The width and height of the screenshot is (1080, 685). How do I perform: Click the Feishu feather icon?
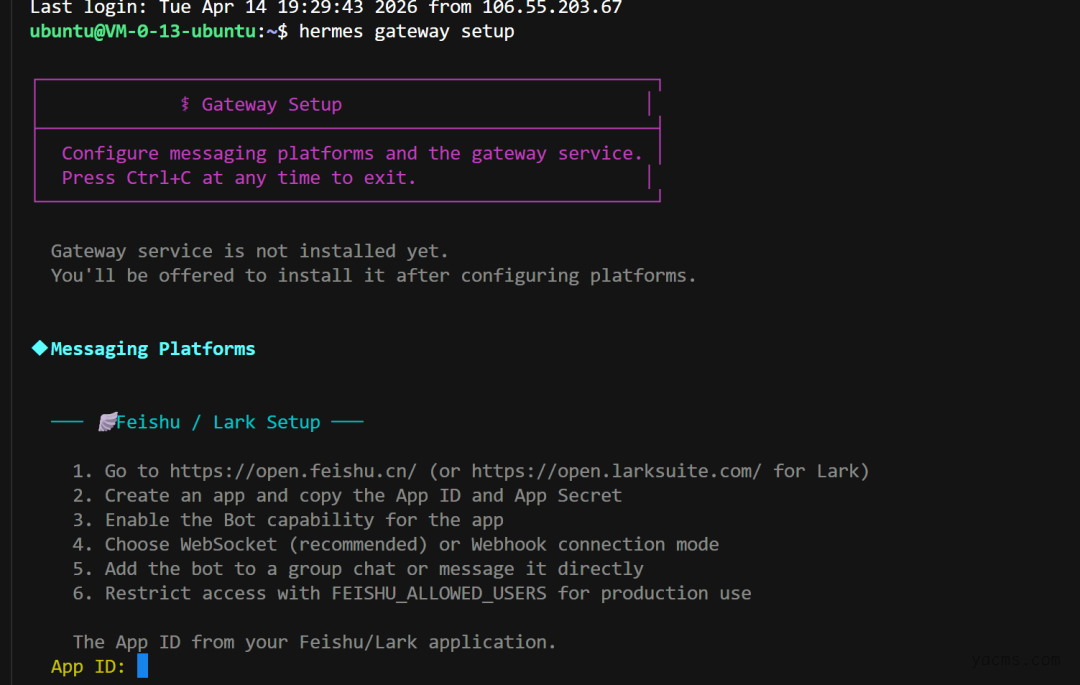[x=107, y=422]
